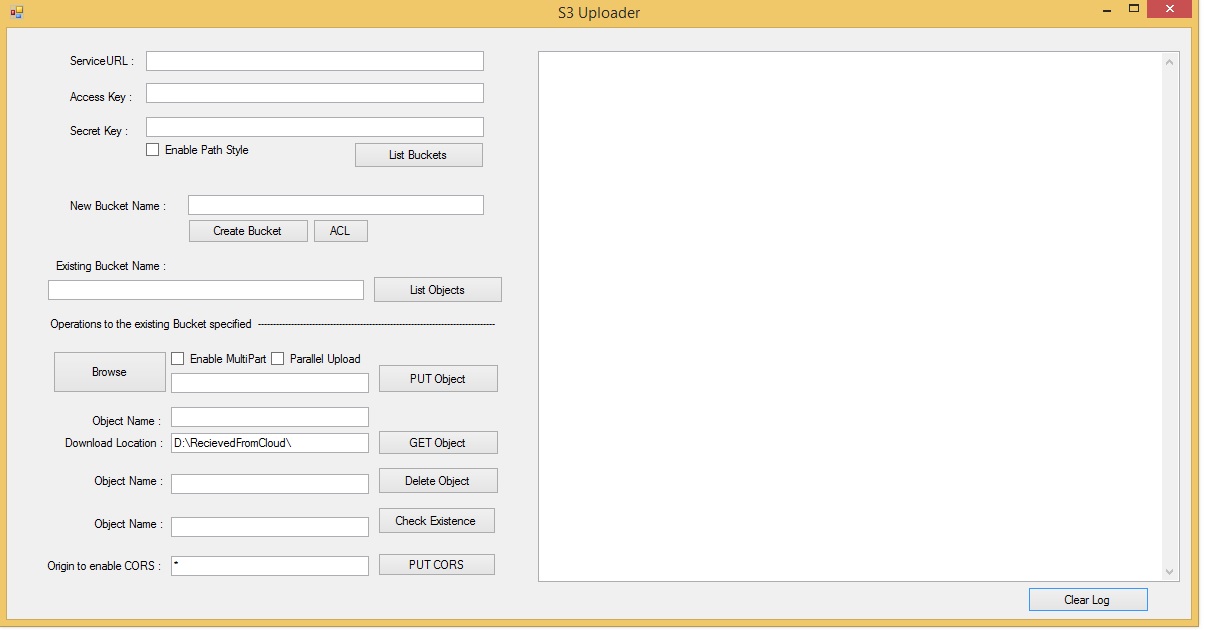Click the 'Origin to enable CORS :' label
This screenshot has width=1205, height=630.
104,566
